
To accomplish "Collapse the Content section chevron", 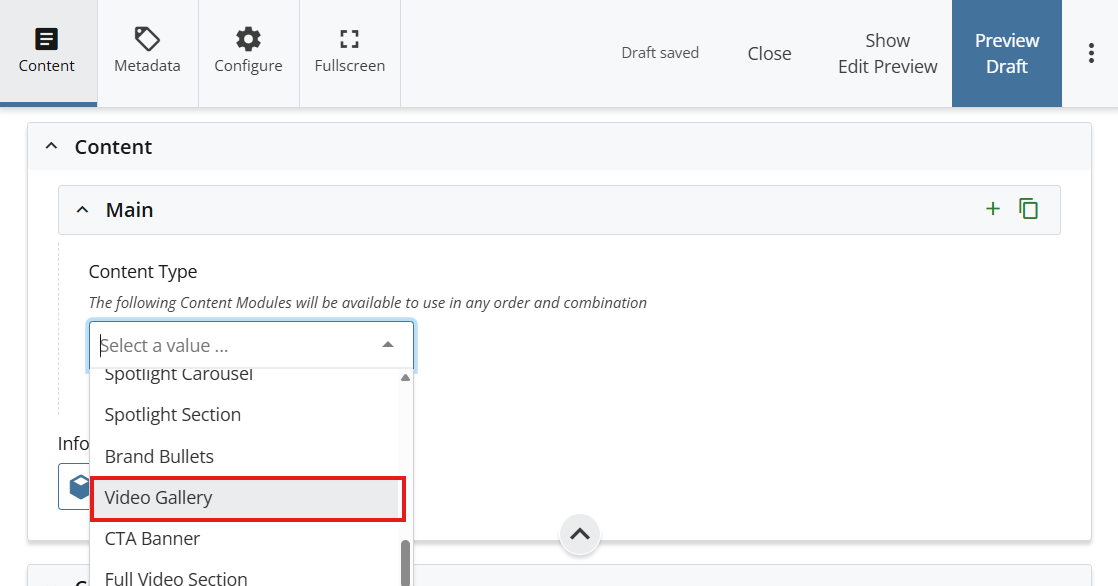I will [x=52, y=147].
